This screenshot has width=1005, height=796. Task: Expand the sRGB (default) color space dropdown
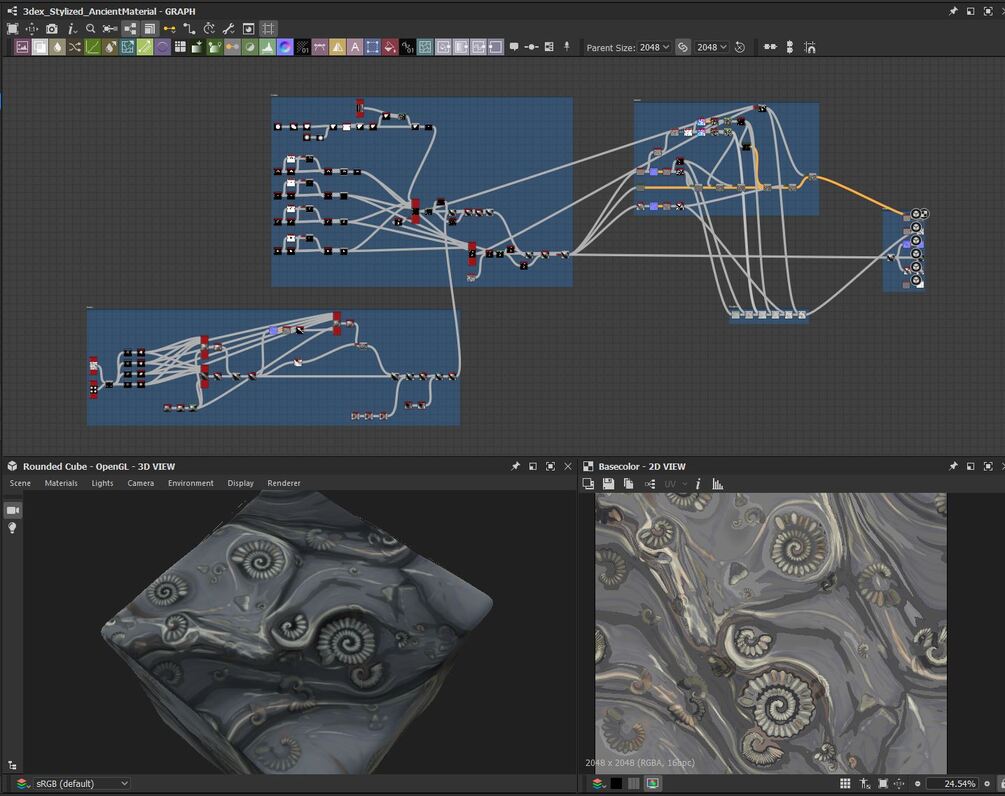point(81,784)
